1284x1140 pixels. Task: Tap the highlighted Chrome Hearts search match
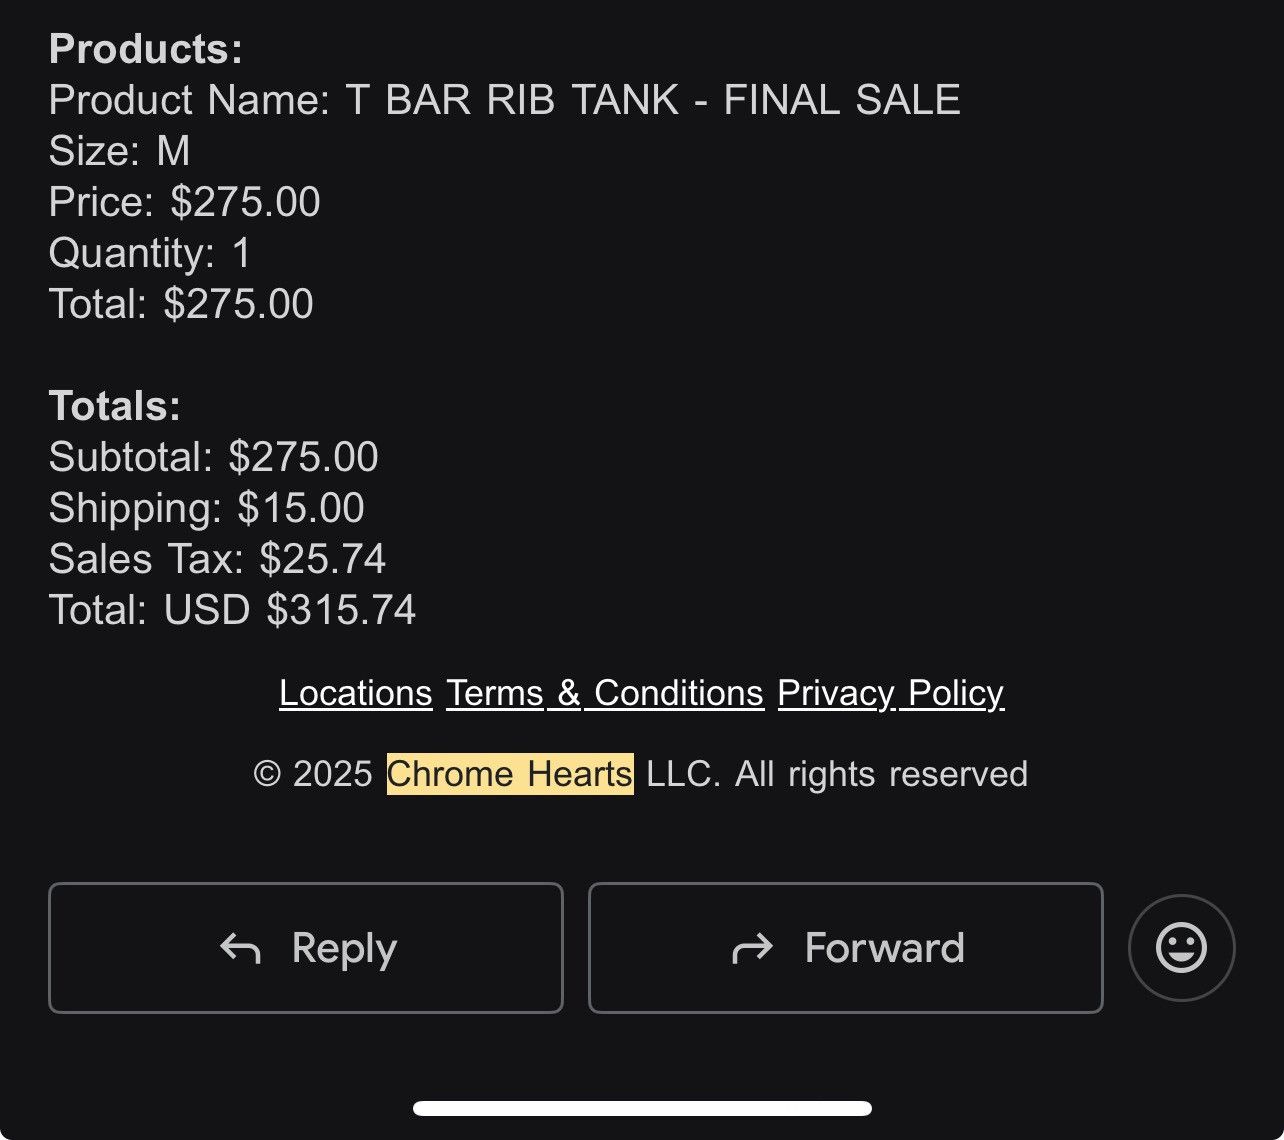[x=510, y=774]
